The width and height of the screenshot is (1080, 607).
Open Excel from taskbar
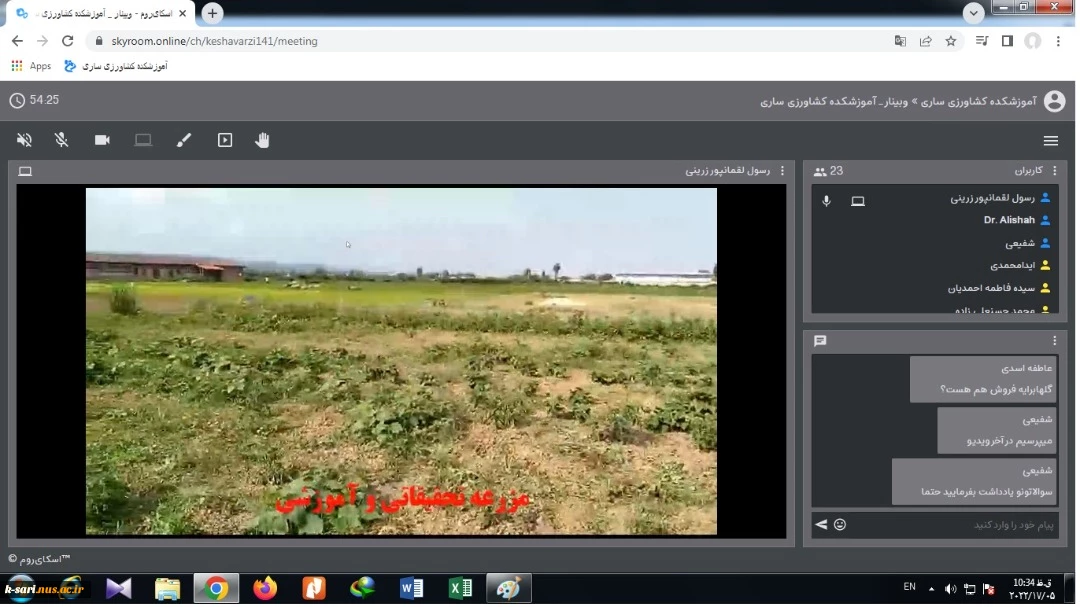pos(460,590)
